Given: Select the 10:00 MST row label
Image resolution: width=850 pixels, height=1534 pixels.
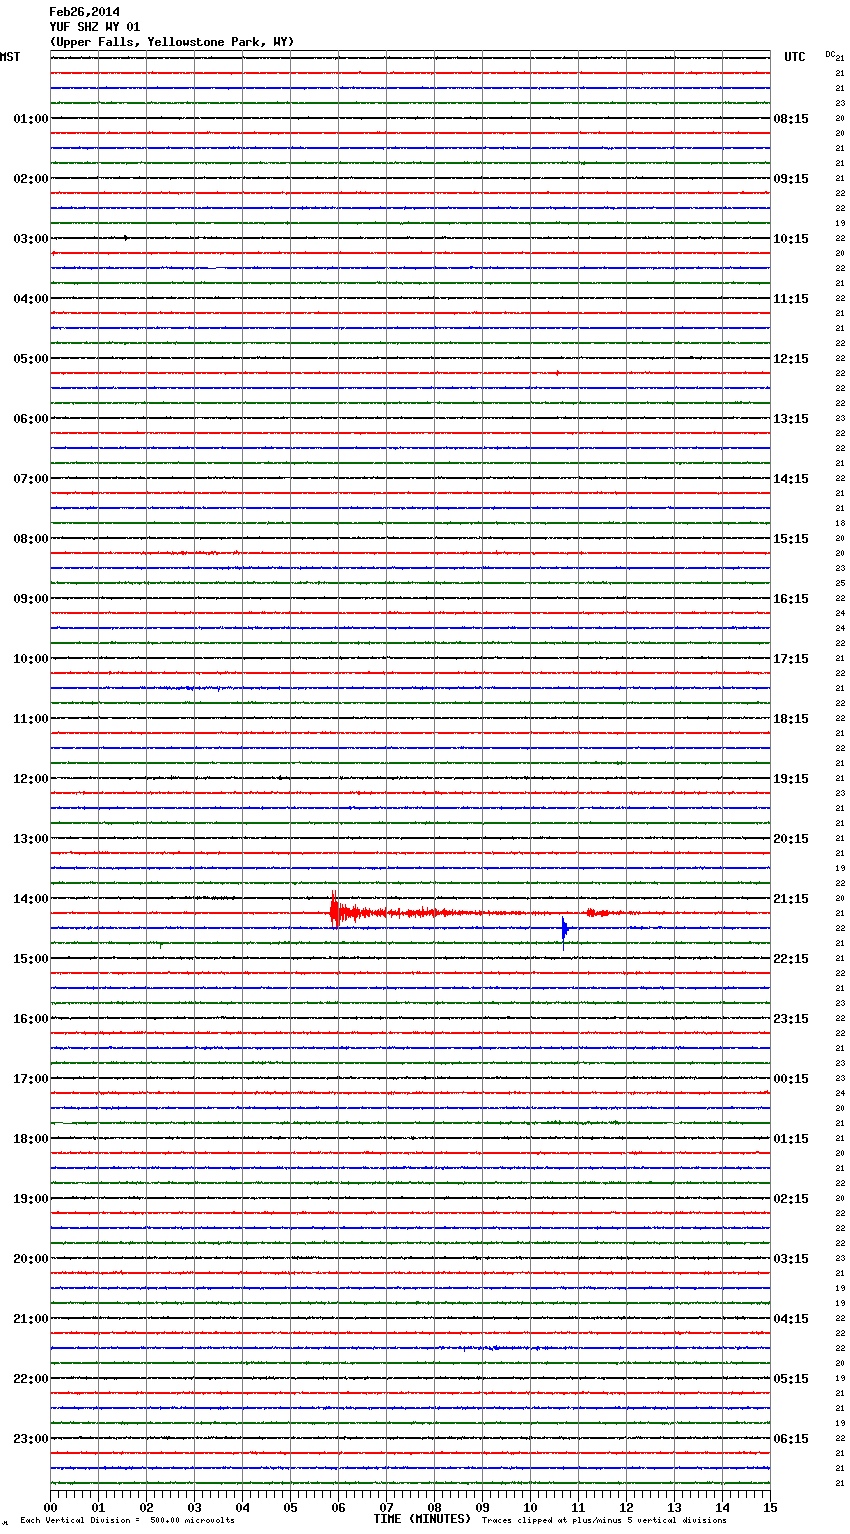Looking at the screenshot, I should 30,659.
